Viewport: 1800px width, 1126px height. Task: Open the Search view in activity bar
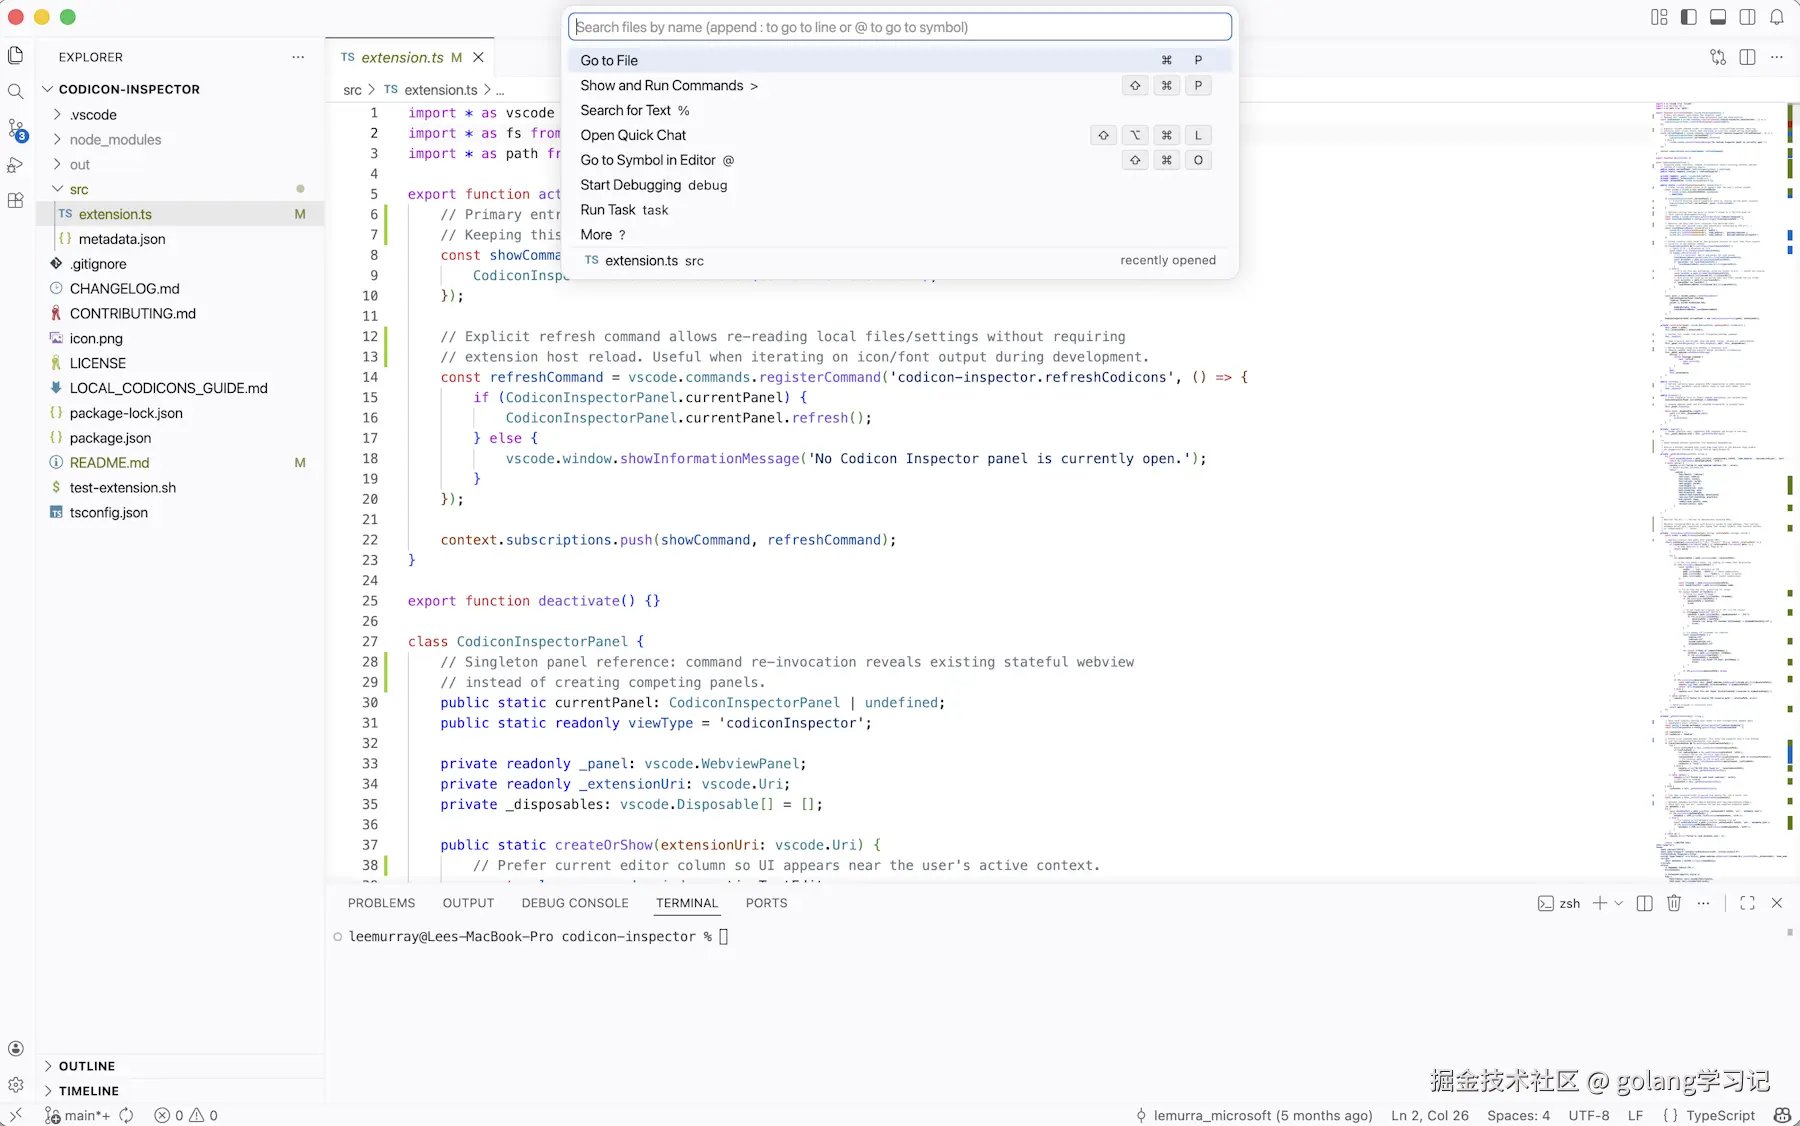tap(16, 92)
